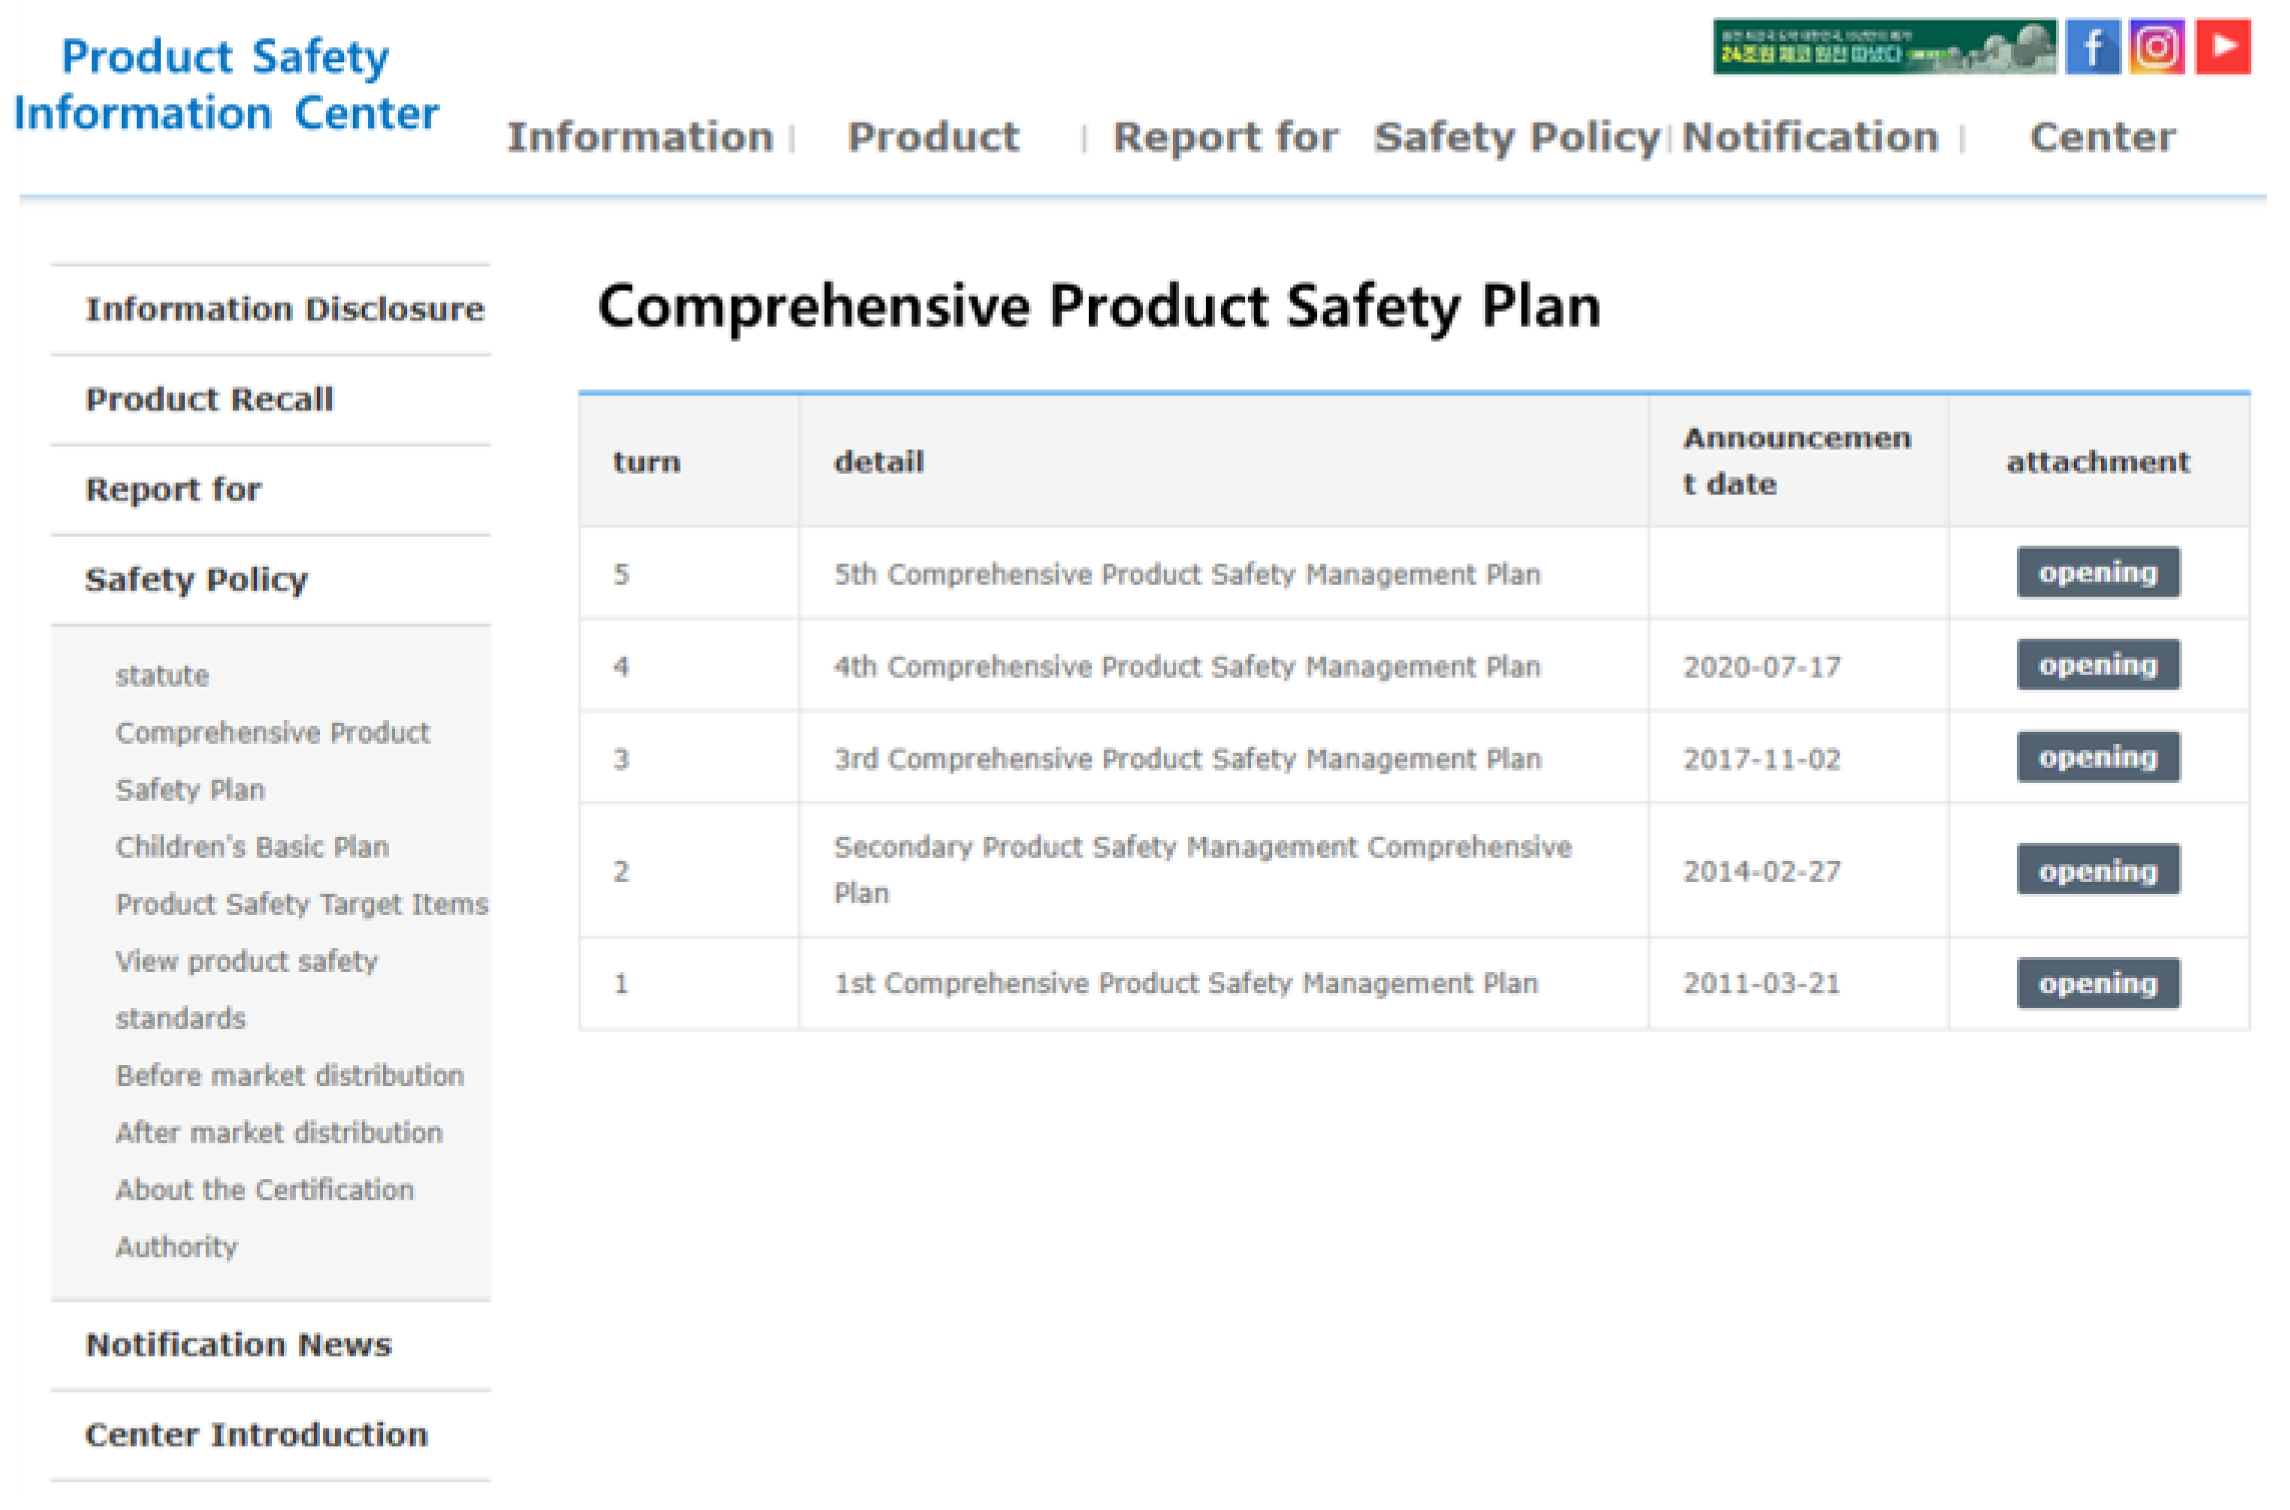Open 4th Comprehensive Product Safety Management Plan

(1186, 667)
